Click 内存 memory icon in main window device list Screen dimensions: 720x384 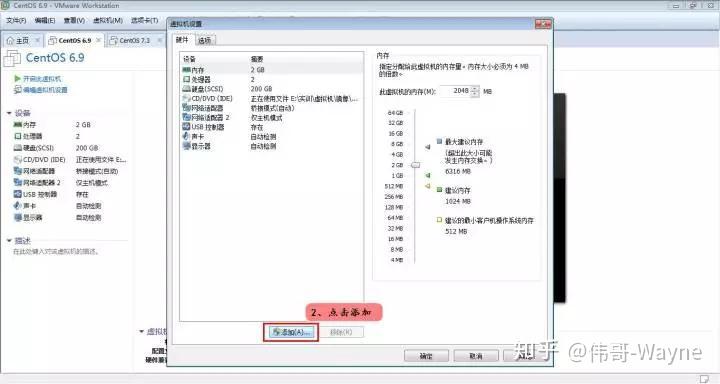pyautogui.click(x=18, y=124)
